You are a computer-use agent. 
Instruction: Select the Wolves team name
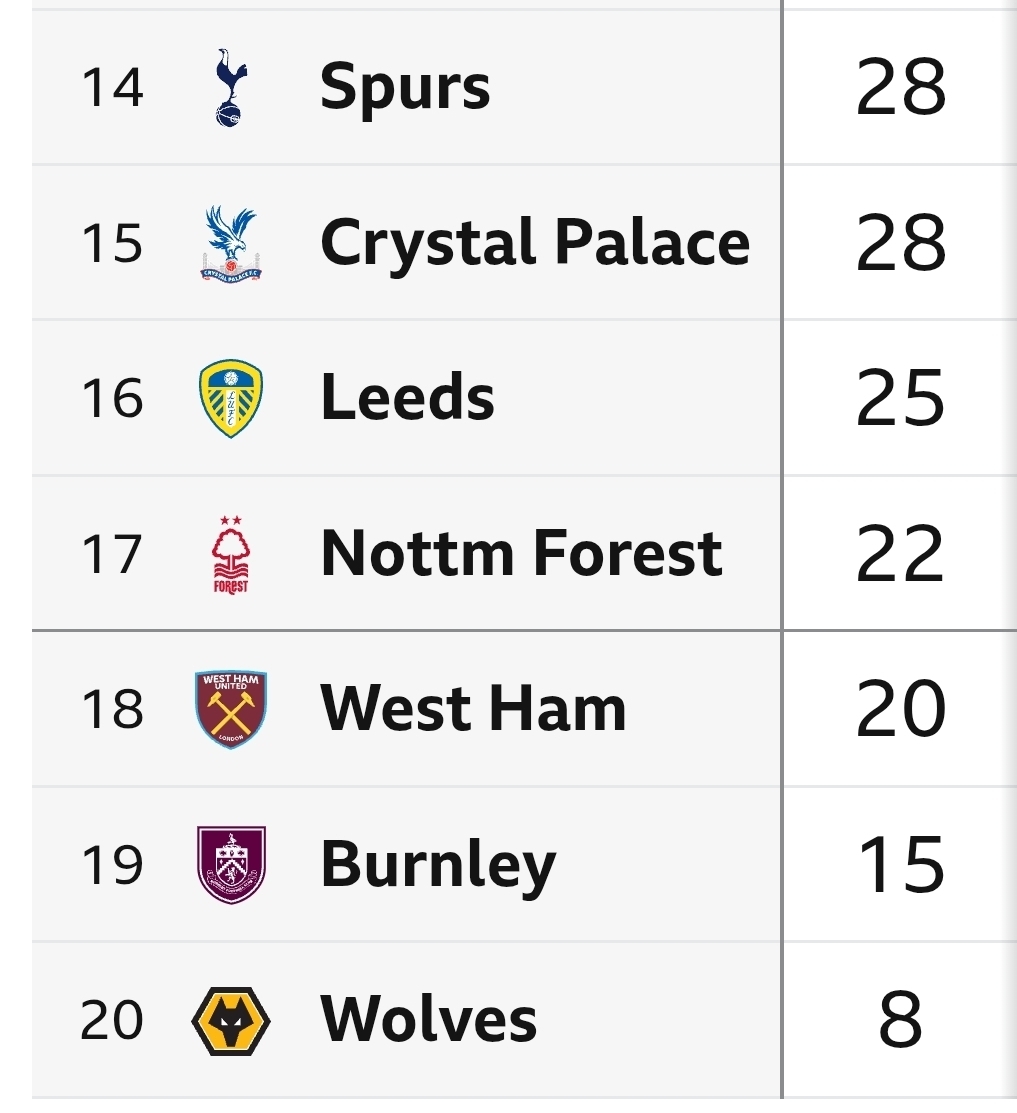click(428, 1020)
